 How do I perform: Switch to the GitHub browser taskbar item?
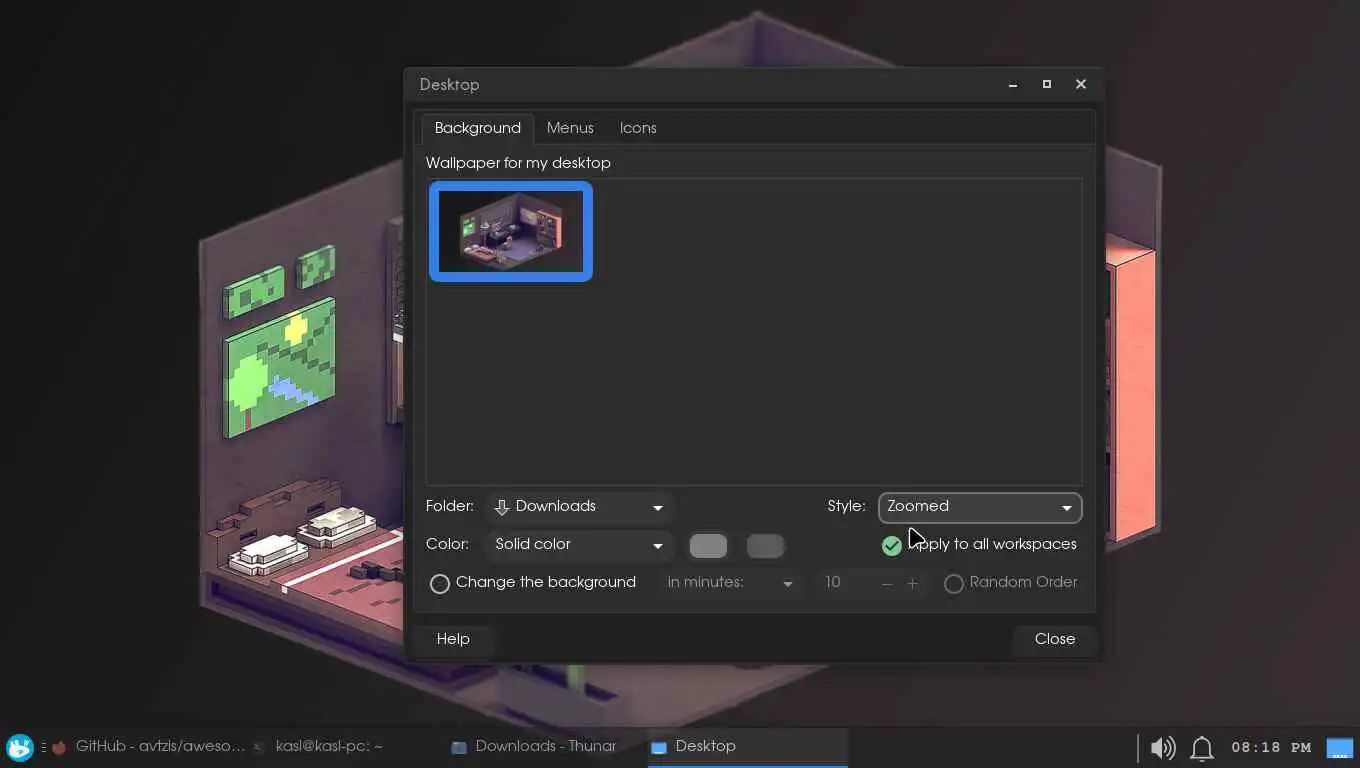[x=148, y=746]
